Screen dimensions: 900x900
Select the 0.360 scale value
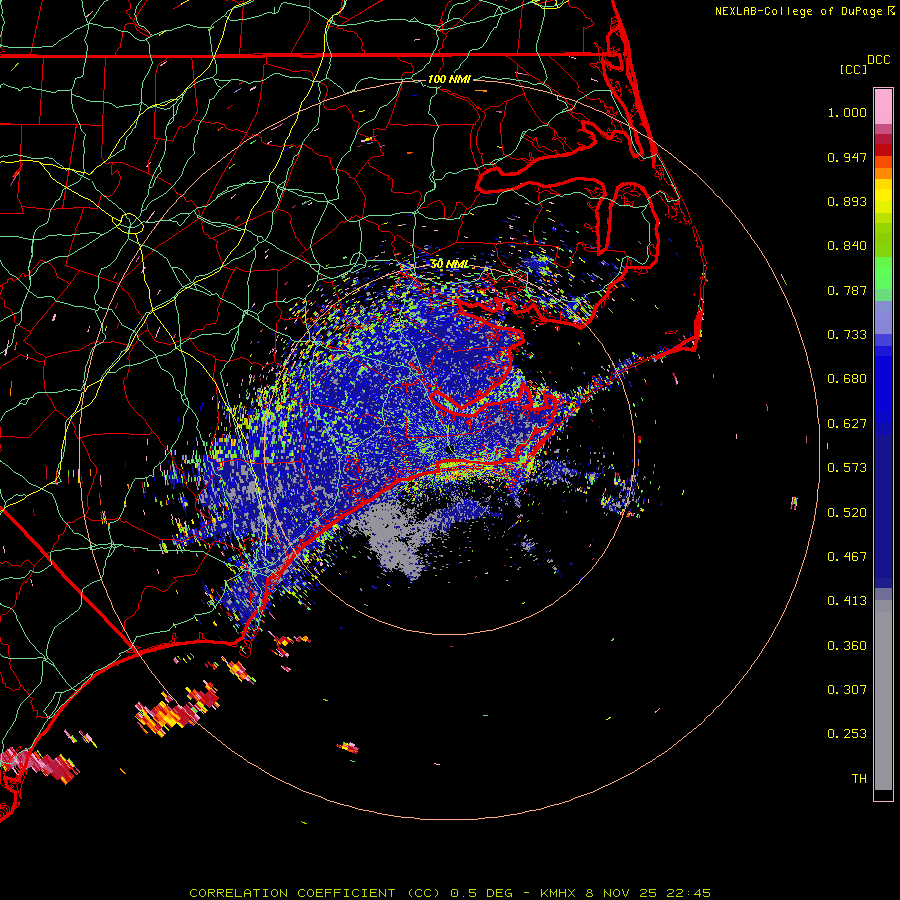(x=847, y=646)
